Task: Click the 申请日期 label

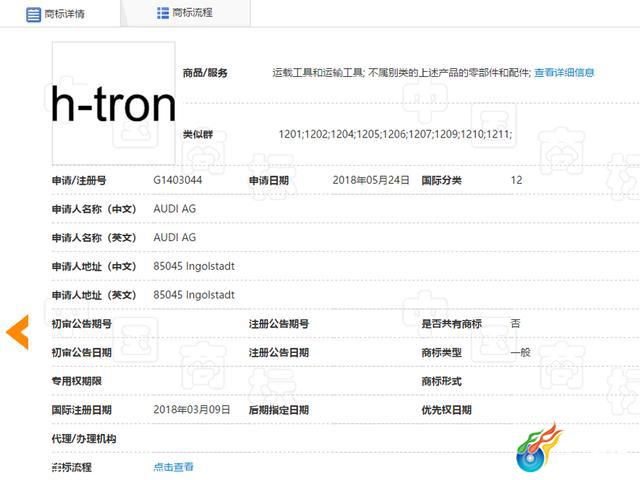Action: point(269,180)
